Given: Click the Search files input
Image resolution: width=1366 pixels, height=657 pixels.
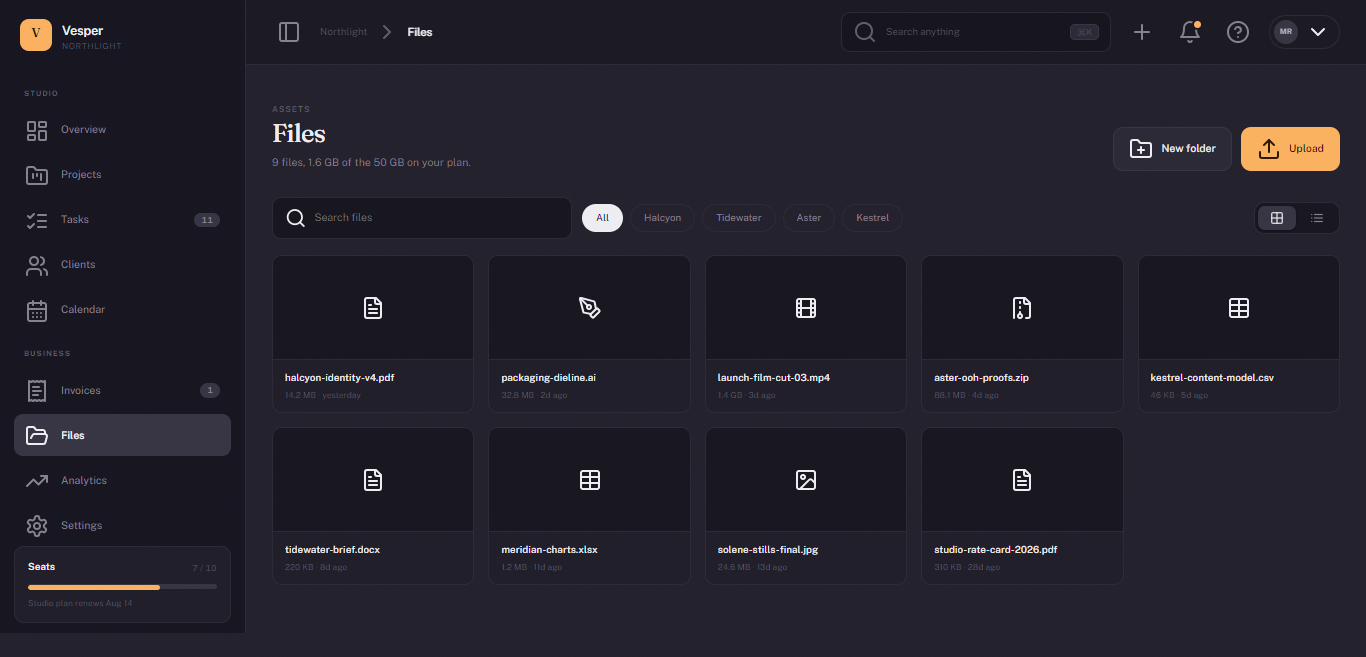Looking at the screenshot, I should [x=422, y=218].
